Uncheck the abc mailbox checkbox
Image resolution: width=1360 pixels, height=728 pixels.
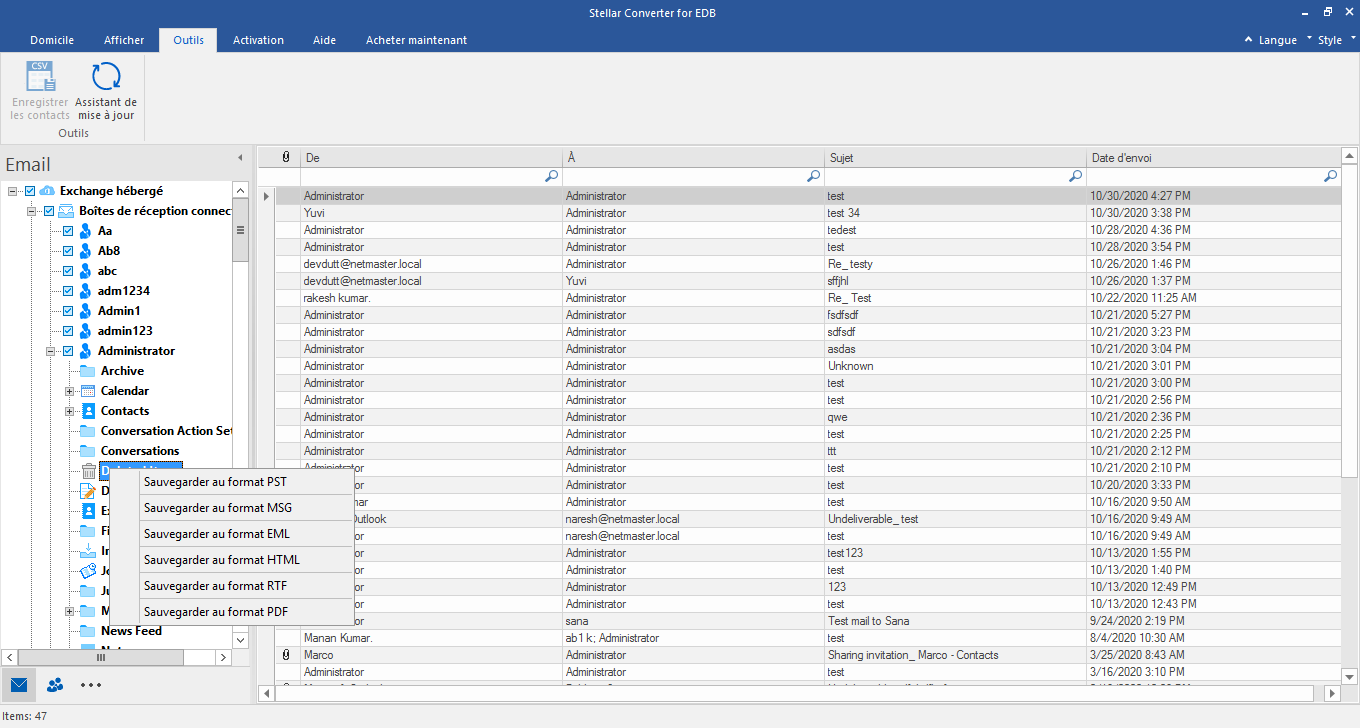(68, 271)
